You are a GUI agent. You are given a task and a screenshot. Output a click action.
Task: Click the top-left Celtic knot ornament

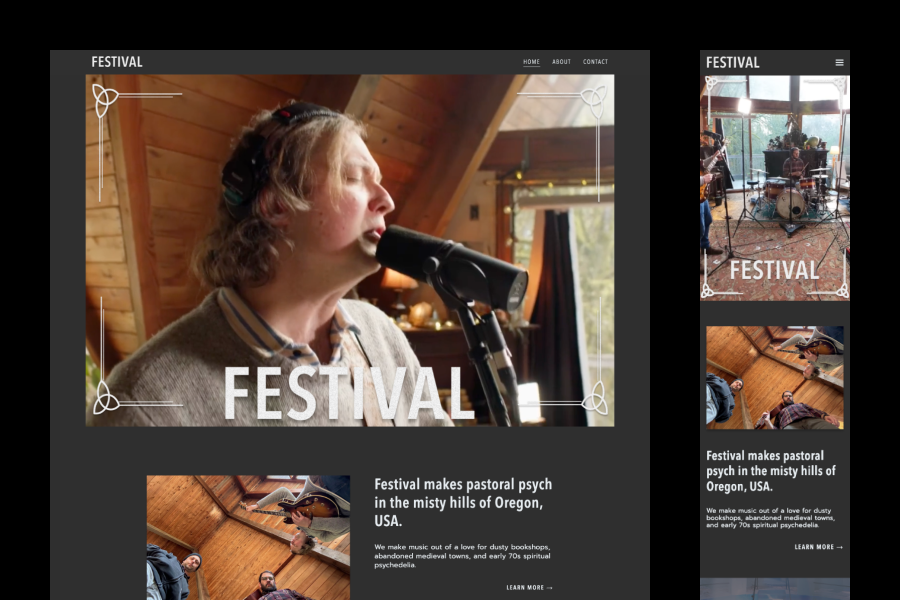coord(104,100)
